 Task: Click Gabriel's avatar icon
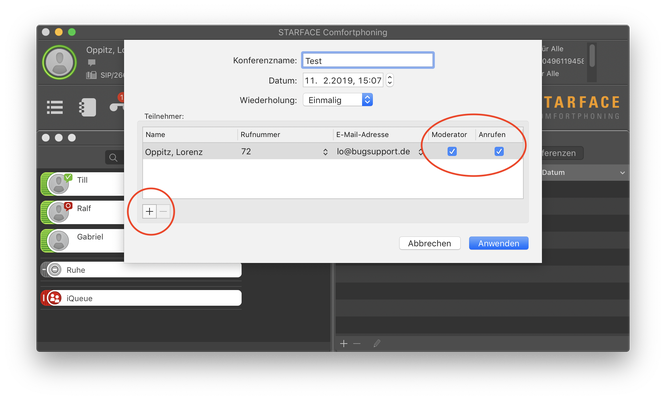59,241
